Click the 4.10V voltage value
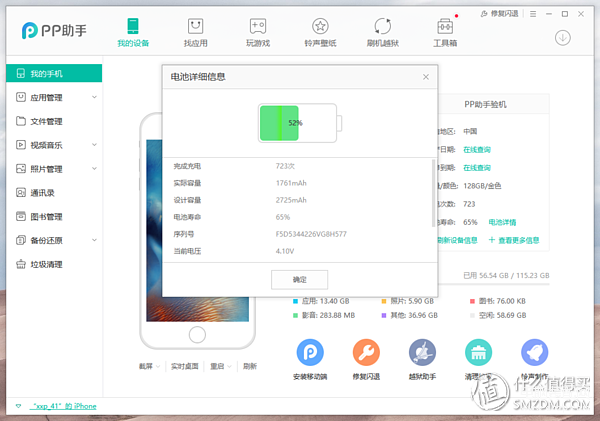The width and height of the screenshot is (600, 421). coord(285,251)
